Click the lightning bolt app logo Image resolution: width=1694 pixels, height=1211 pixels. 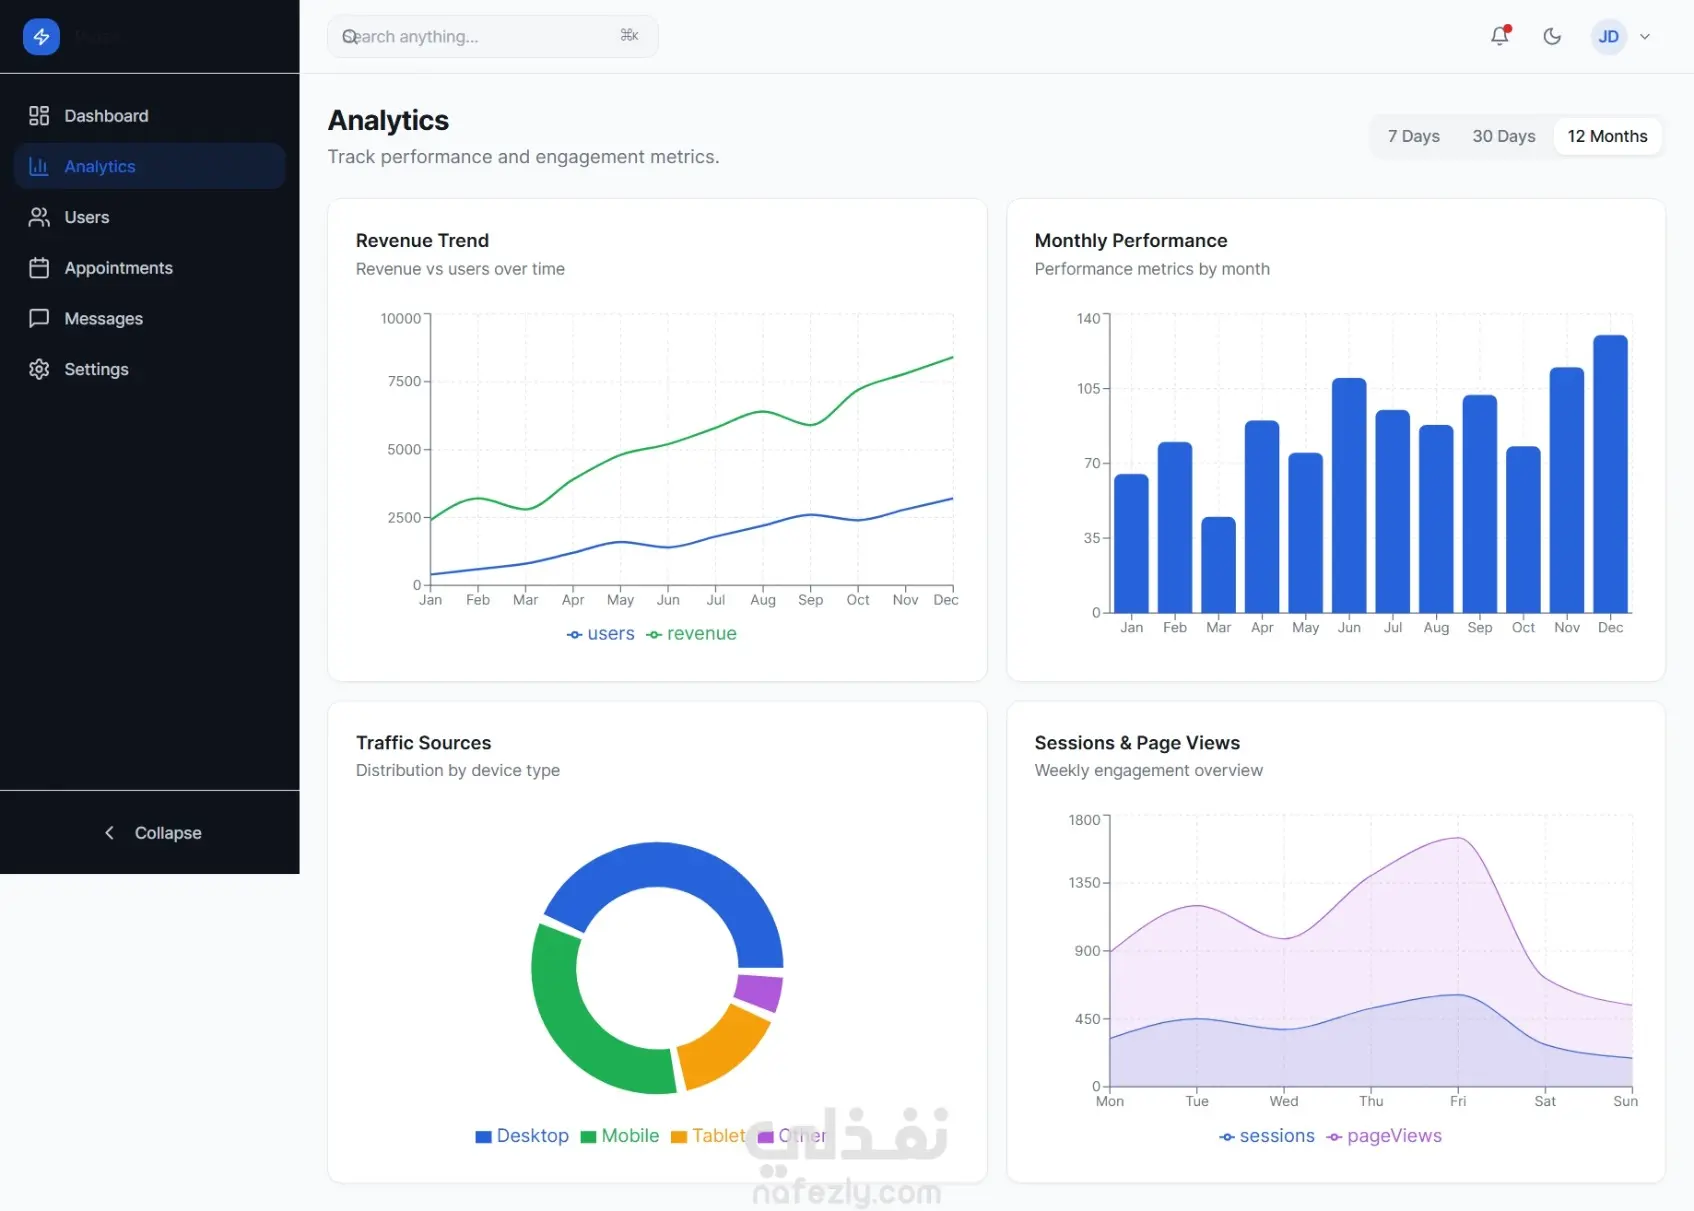click(41, 37)
